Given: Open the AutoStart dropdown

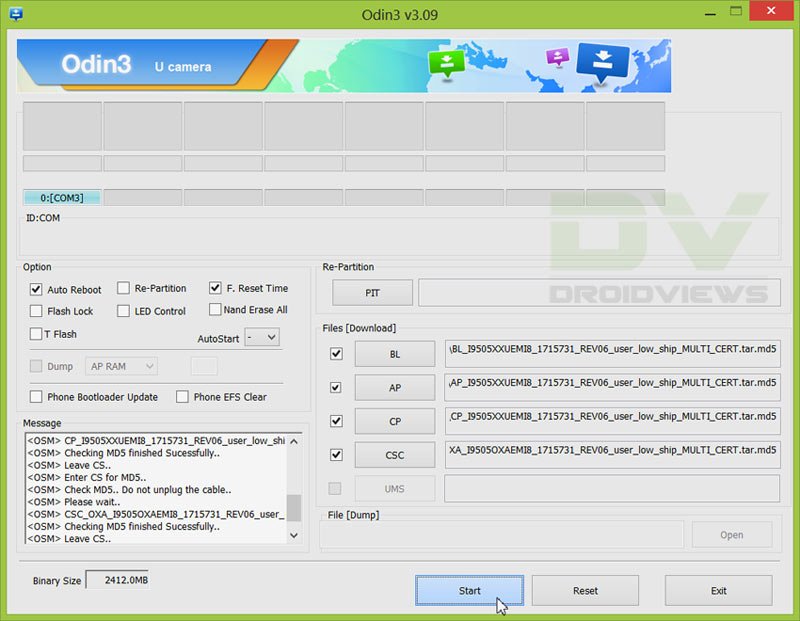Looking at the screenshot, I should tap(262, 337).
